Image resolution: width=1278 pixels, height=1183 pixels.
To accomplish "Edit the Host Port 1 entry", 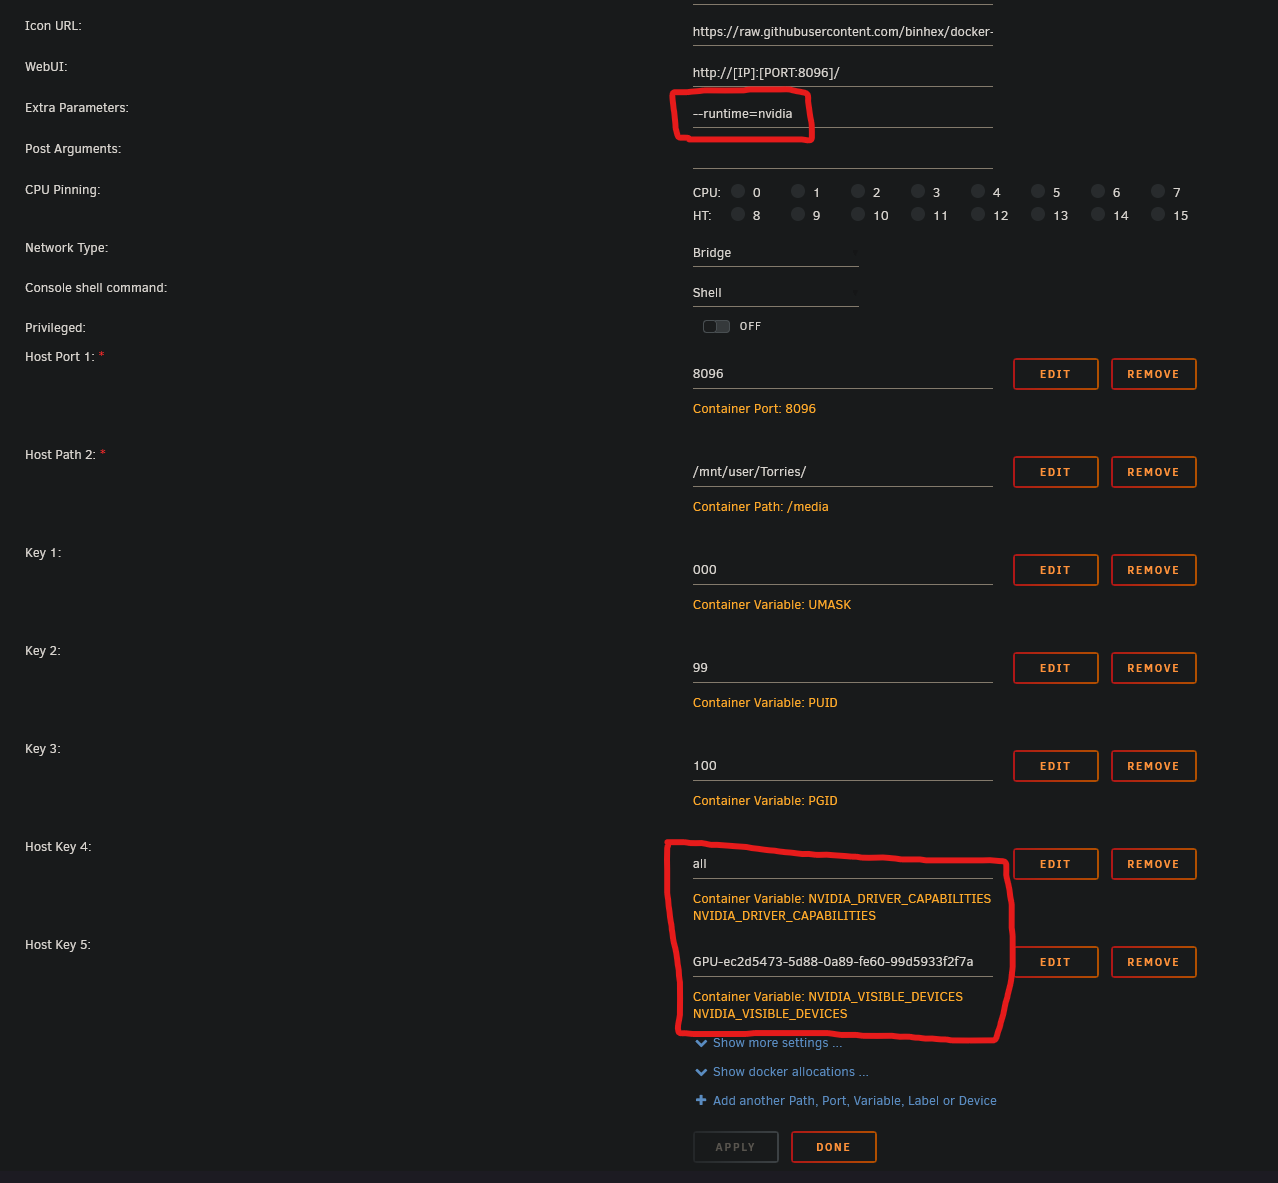I will (x=1055, y=374).
